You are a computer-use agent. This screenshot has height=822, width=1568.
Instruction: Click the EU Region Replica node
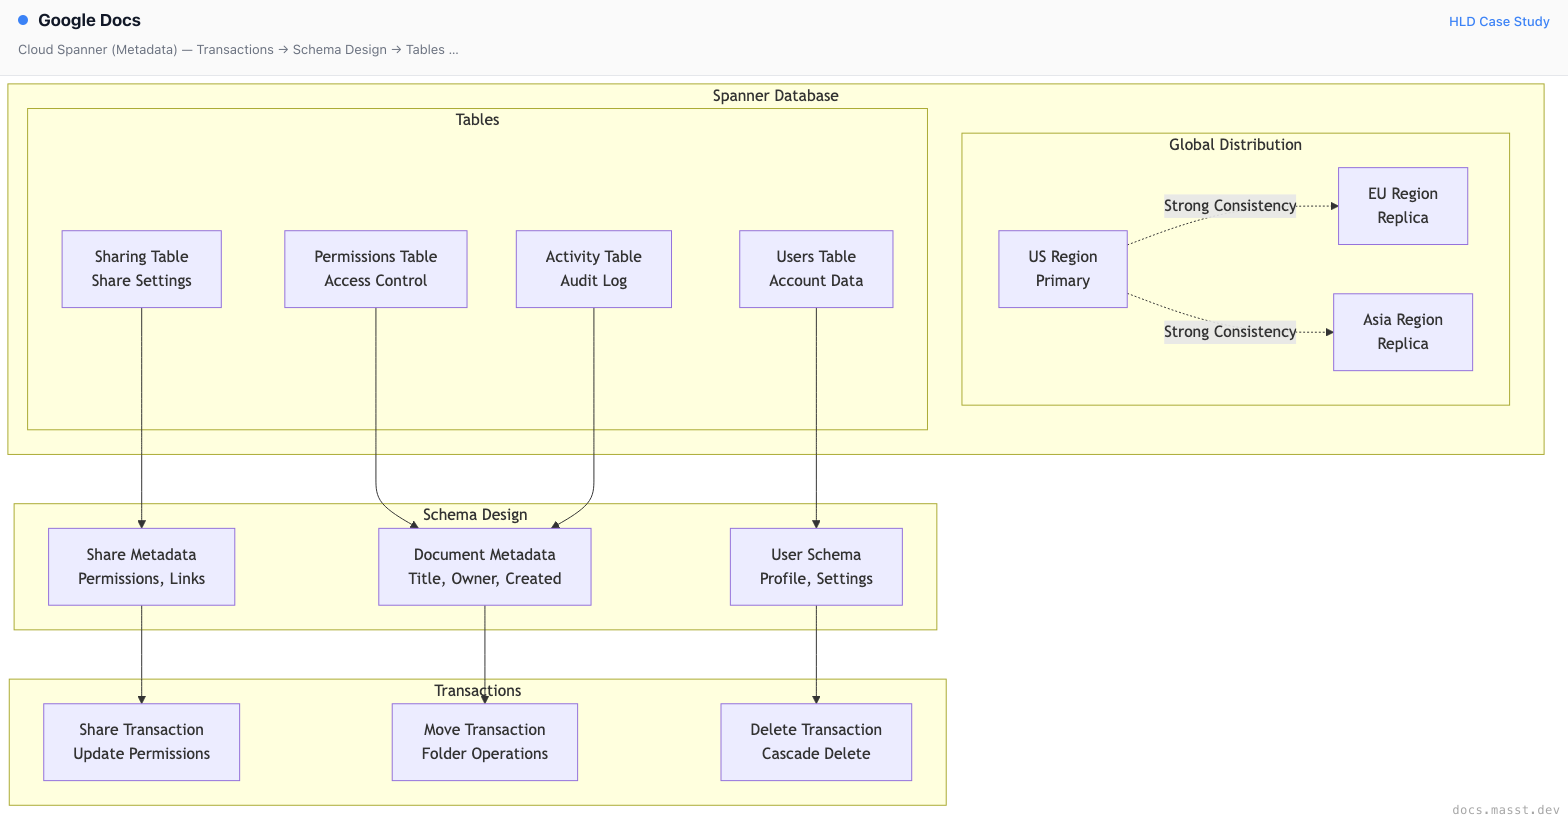[x=1403, y=206]
